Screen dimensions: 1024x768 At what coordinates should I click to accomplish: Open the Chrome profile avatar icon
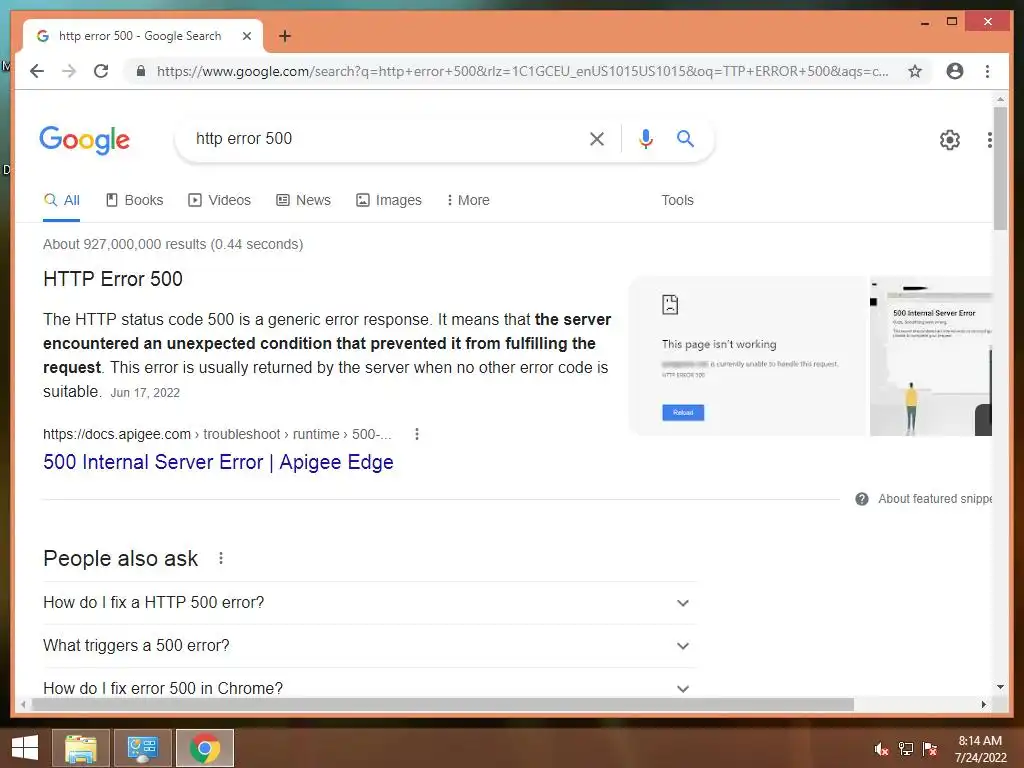955,71
